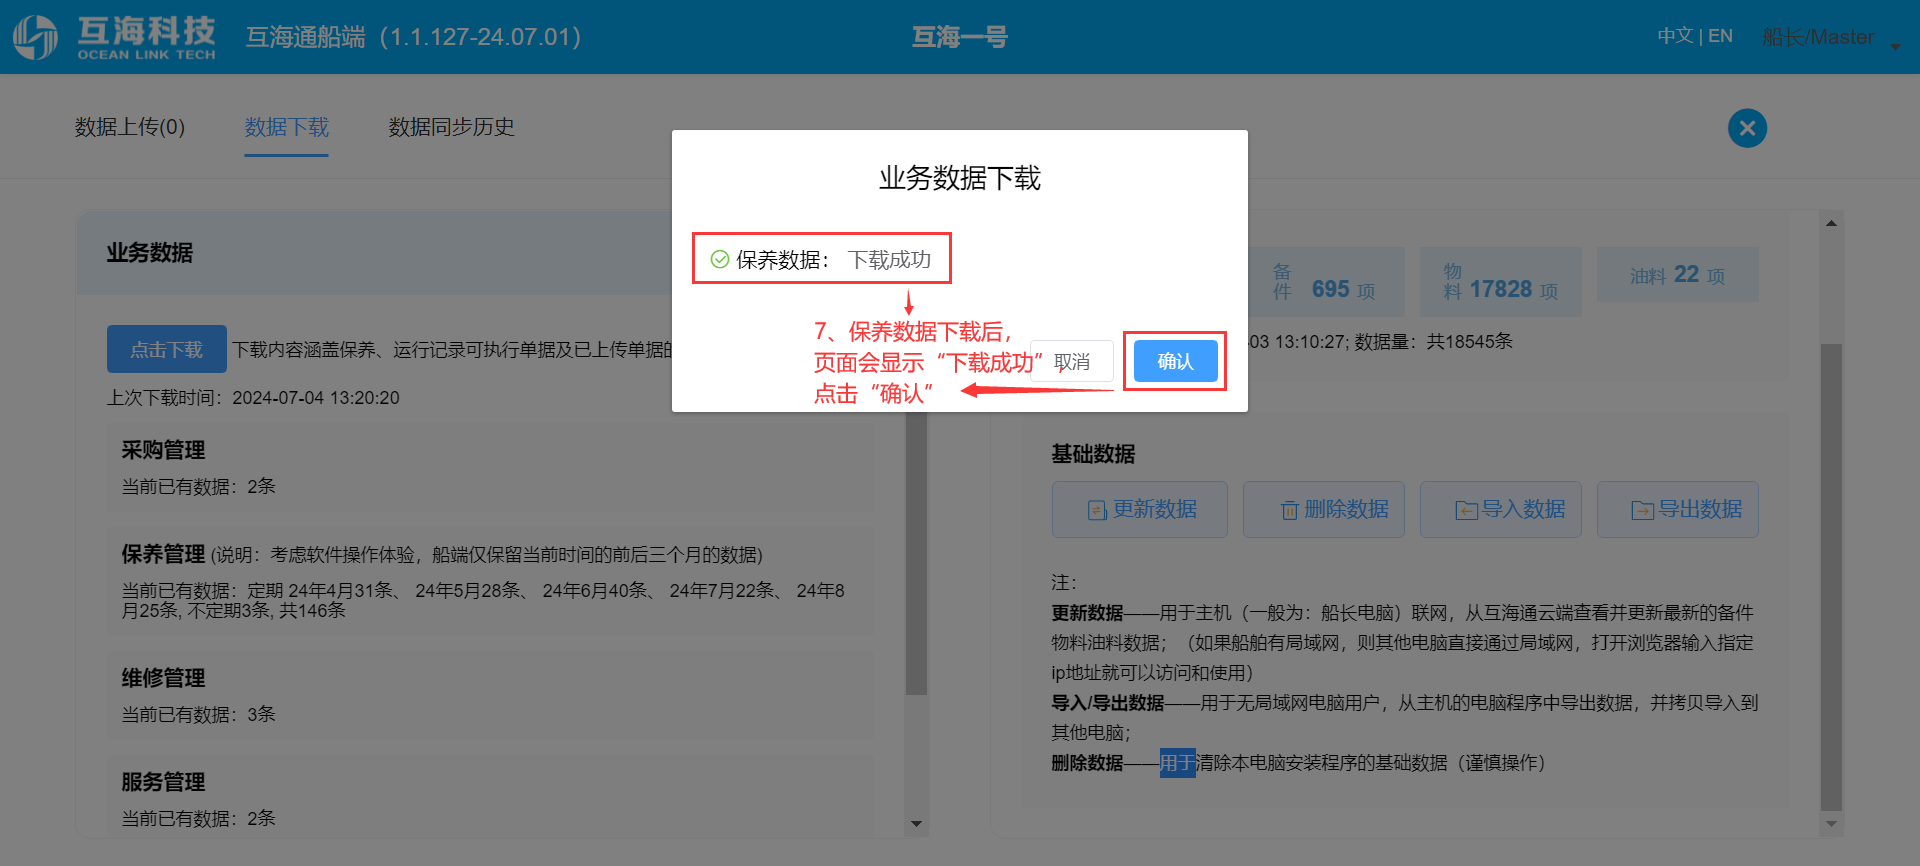Open the 船长/Master user dropdown
The image size is (1920, 866).
(x=1830, y=37)
